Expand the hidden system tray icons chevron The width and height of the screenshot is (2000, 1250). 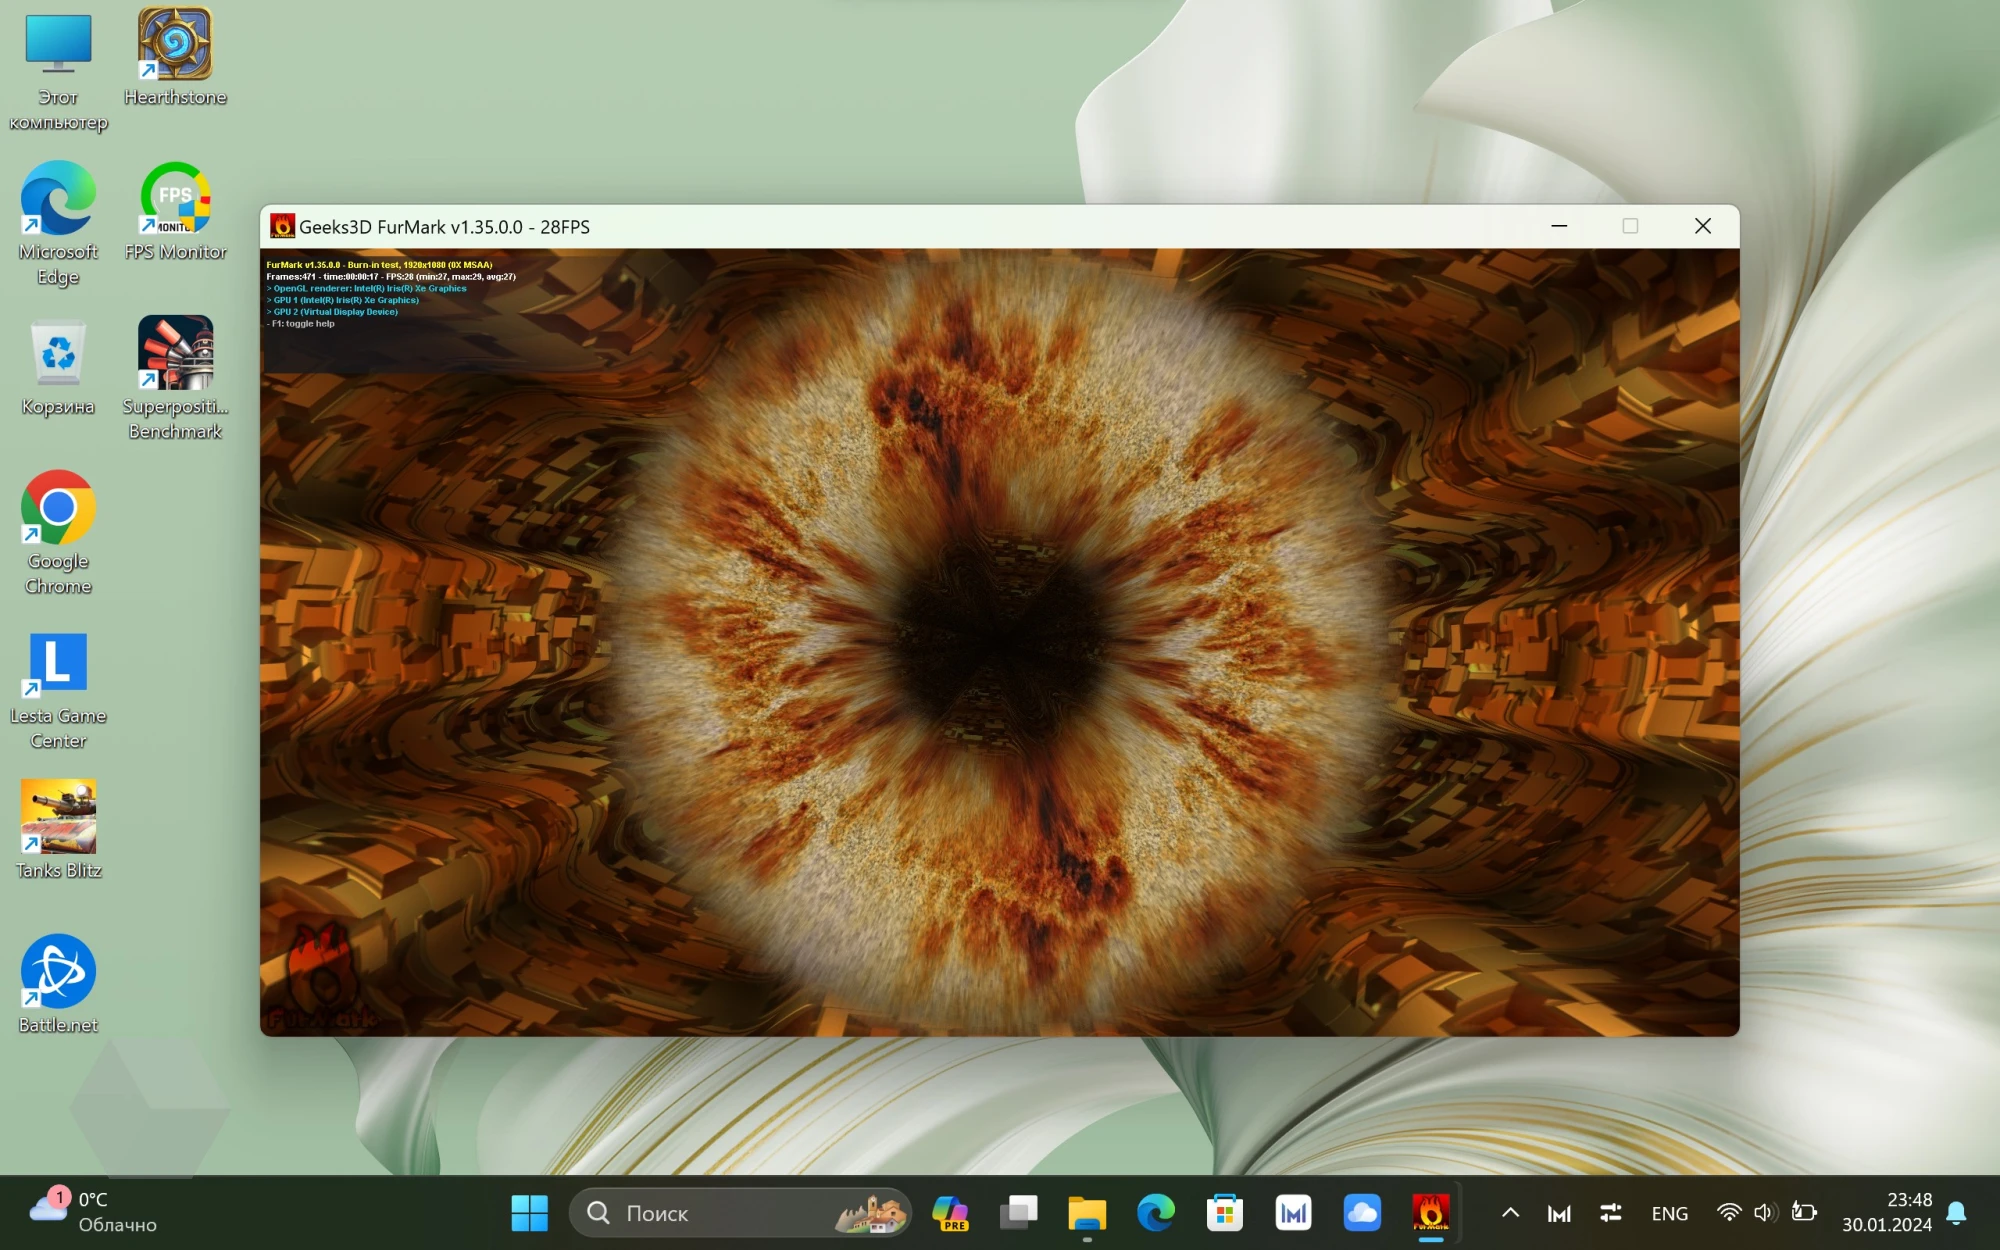[1510, 1213]
